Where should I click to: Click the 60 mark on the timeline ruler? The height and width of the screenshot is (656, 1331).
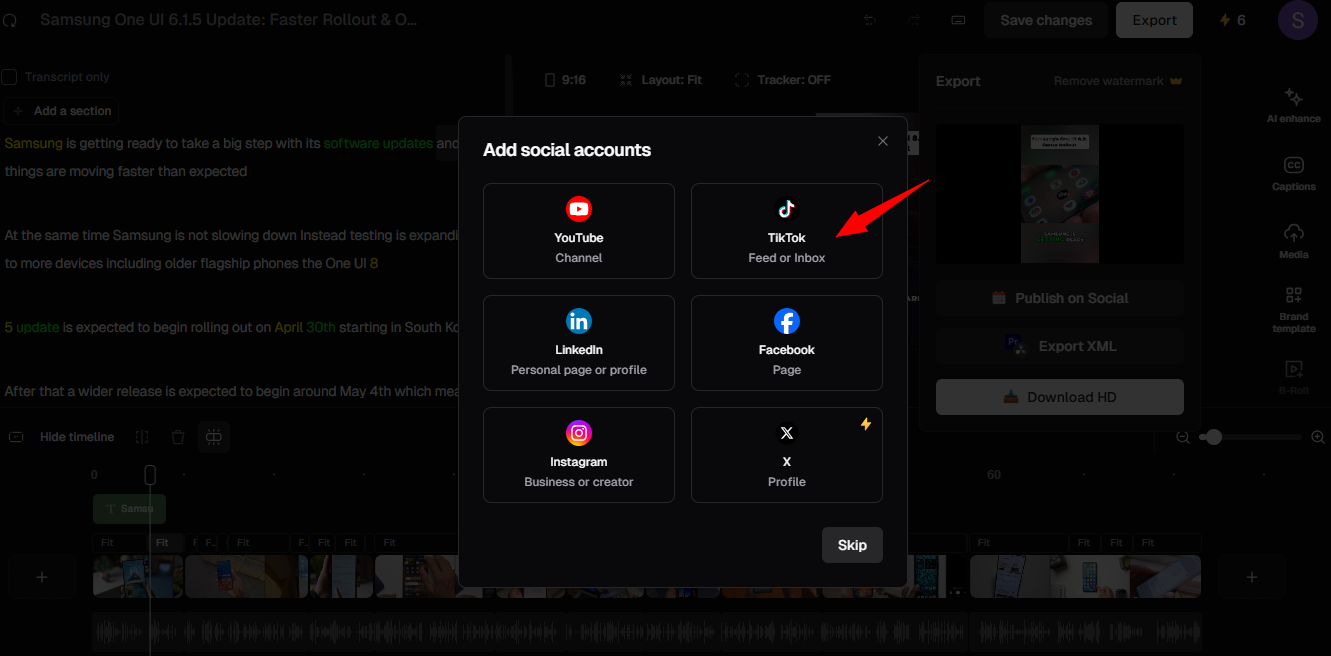coord(994,475)
